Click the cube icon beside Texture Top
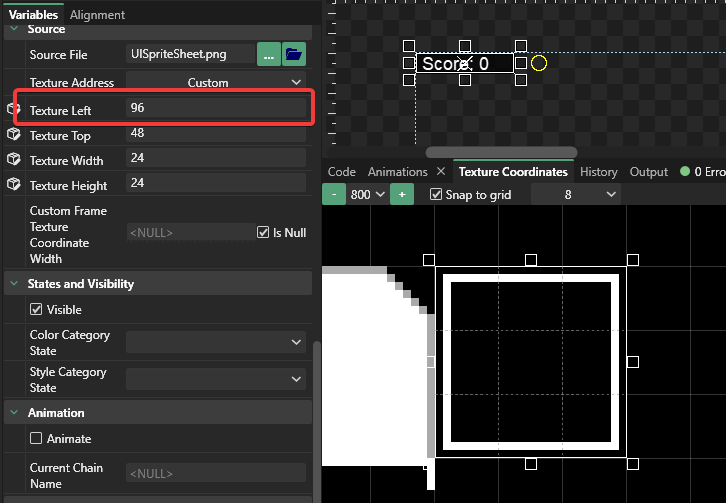Screen dimensions: 726x503 [14, 134]
